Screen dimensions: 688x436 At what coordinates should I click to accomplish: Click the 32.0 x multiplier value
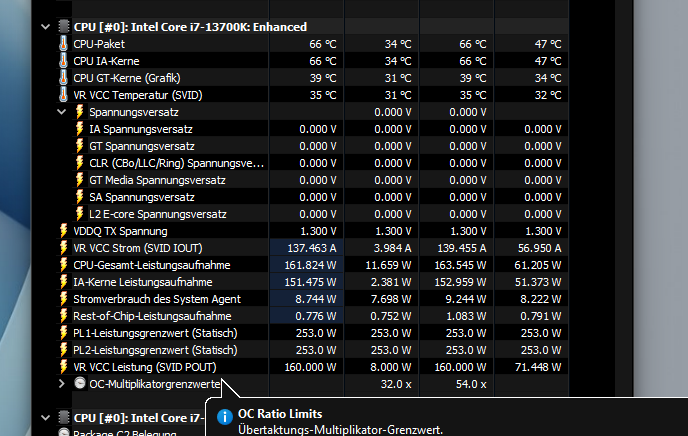pos(396,384)
